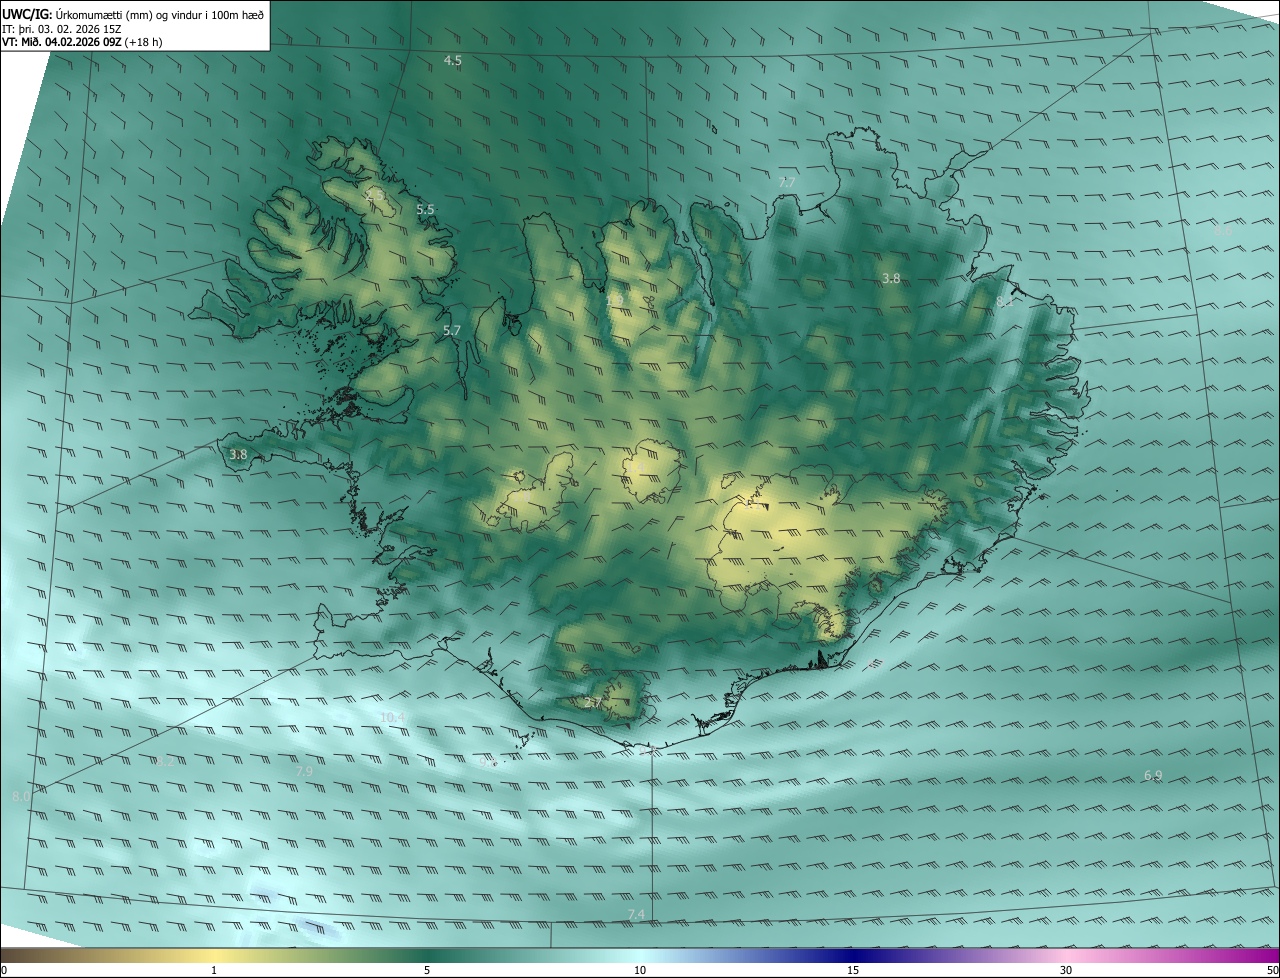Click the 8.1 value label in east Iceland
Image resolution: width=1280 pixels, height=978 pixels.
click(x=1004, y=301)
